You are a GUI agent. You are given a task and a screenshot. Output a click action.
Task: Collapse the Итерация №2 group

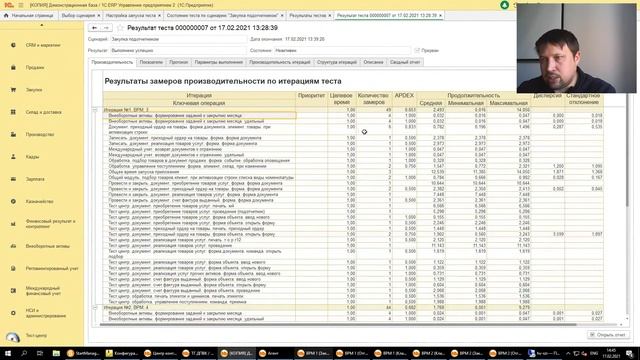click(95, 307)
